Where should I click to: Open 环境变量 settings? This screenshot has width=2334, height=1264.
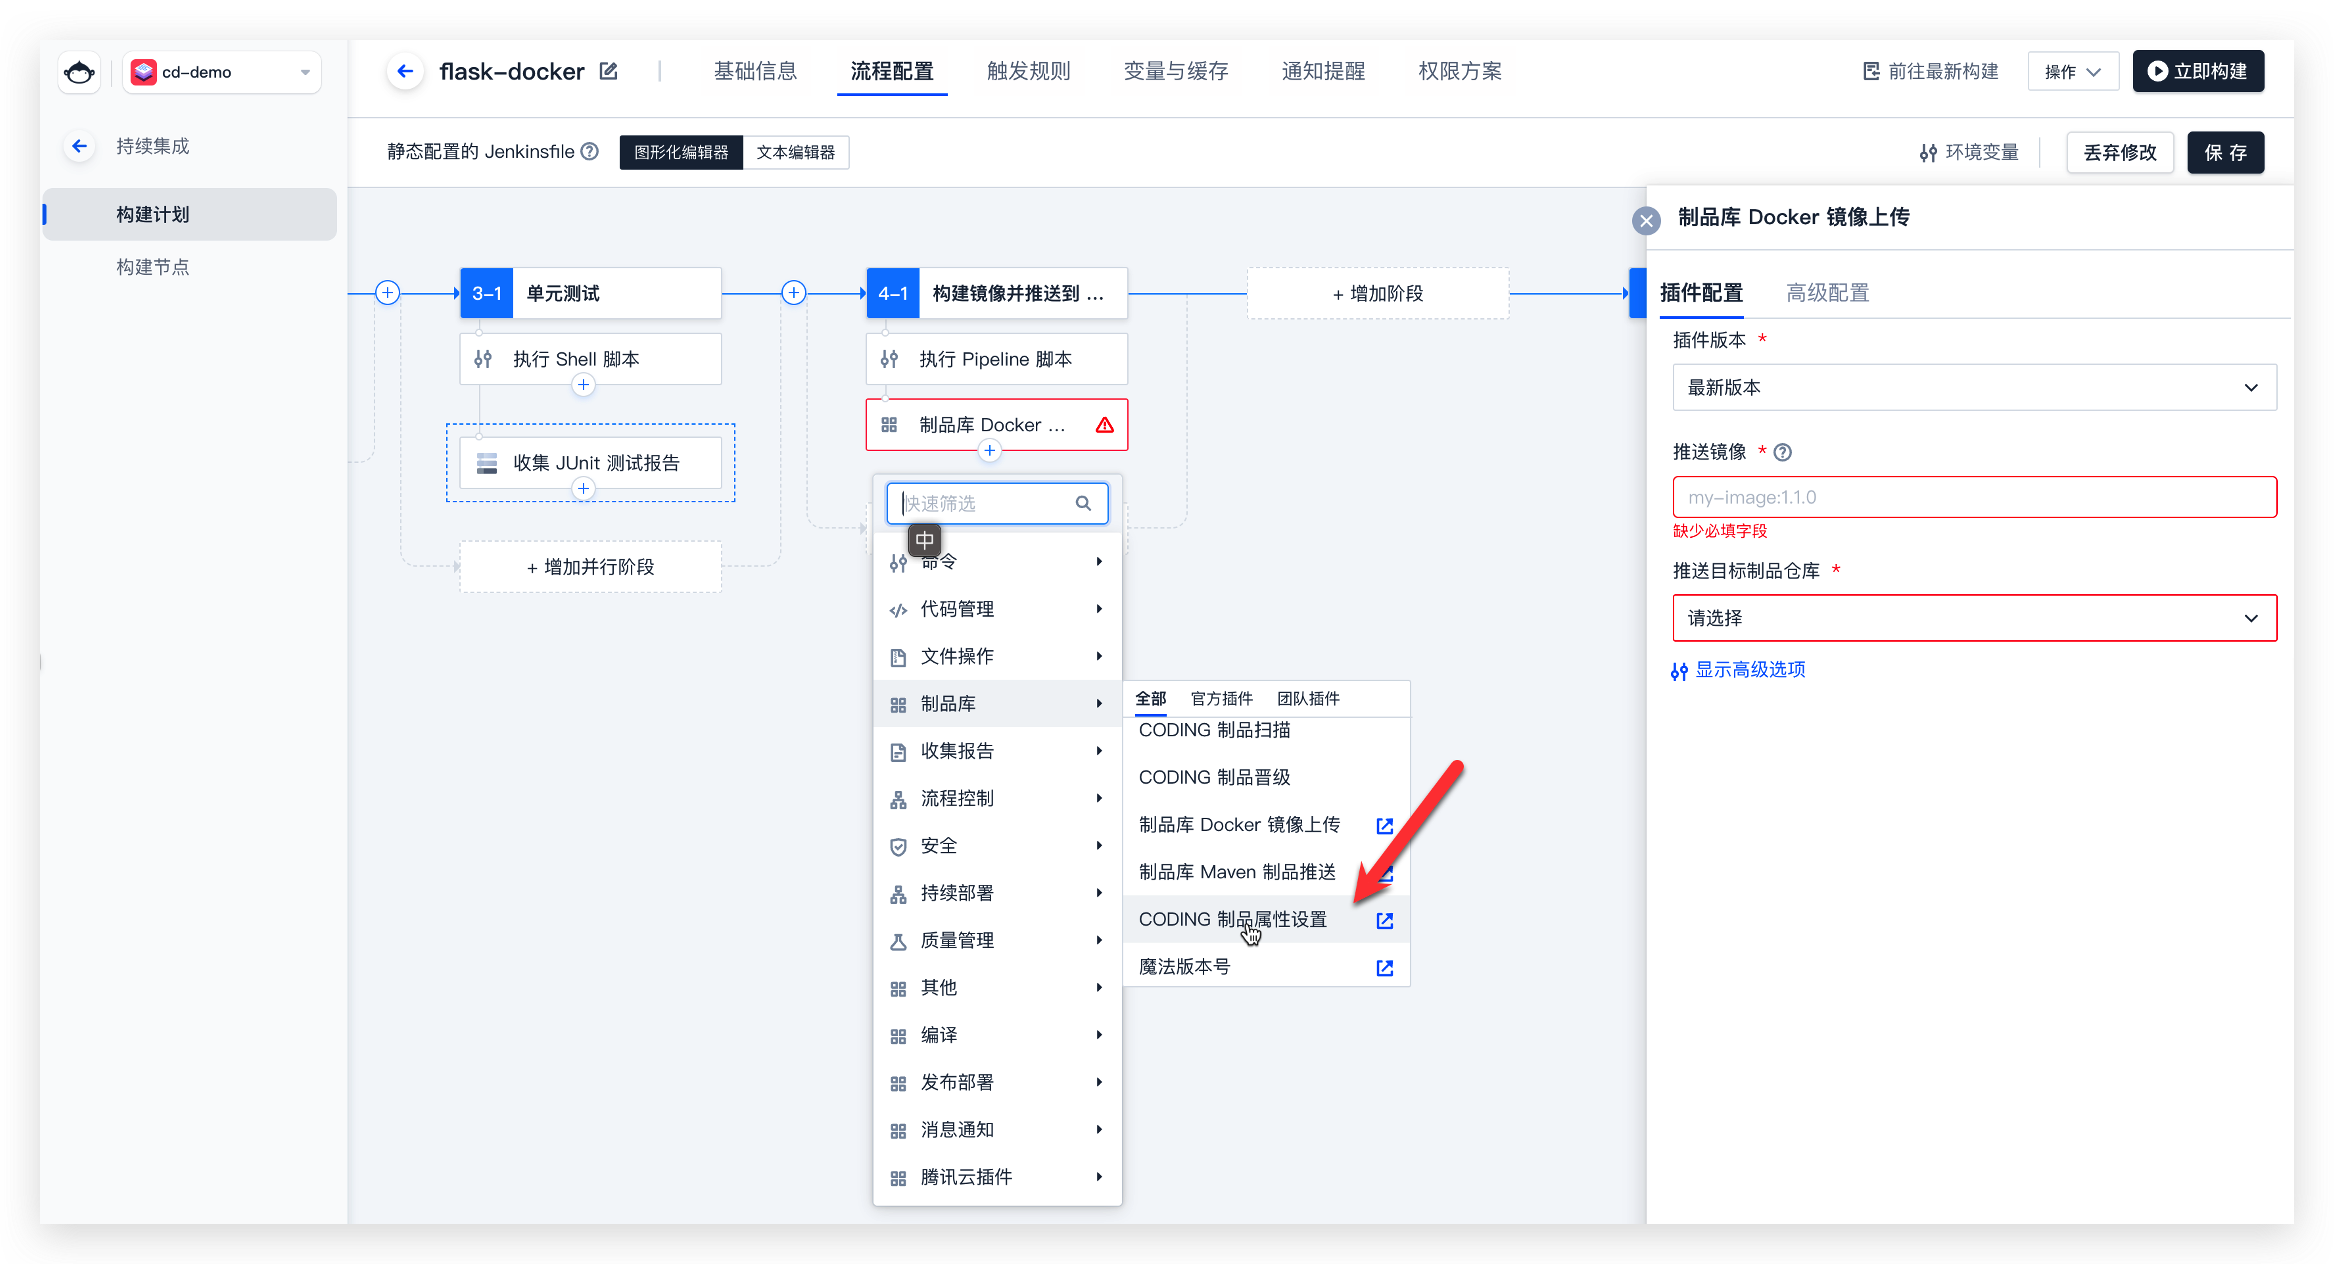point(1969,152)
